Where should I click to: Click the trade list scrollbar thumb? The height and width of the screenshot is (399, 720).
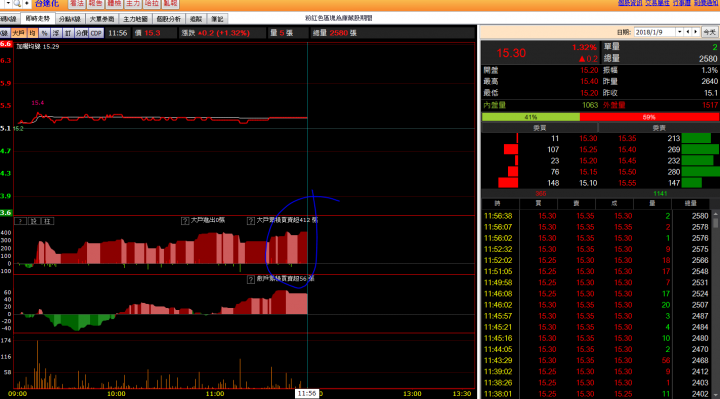click(x=715, y=222)
